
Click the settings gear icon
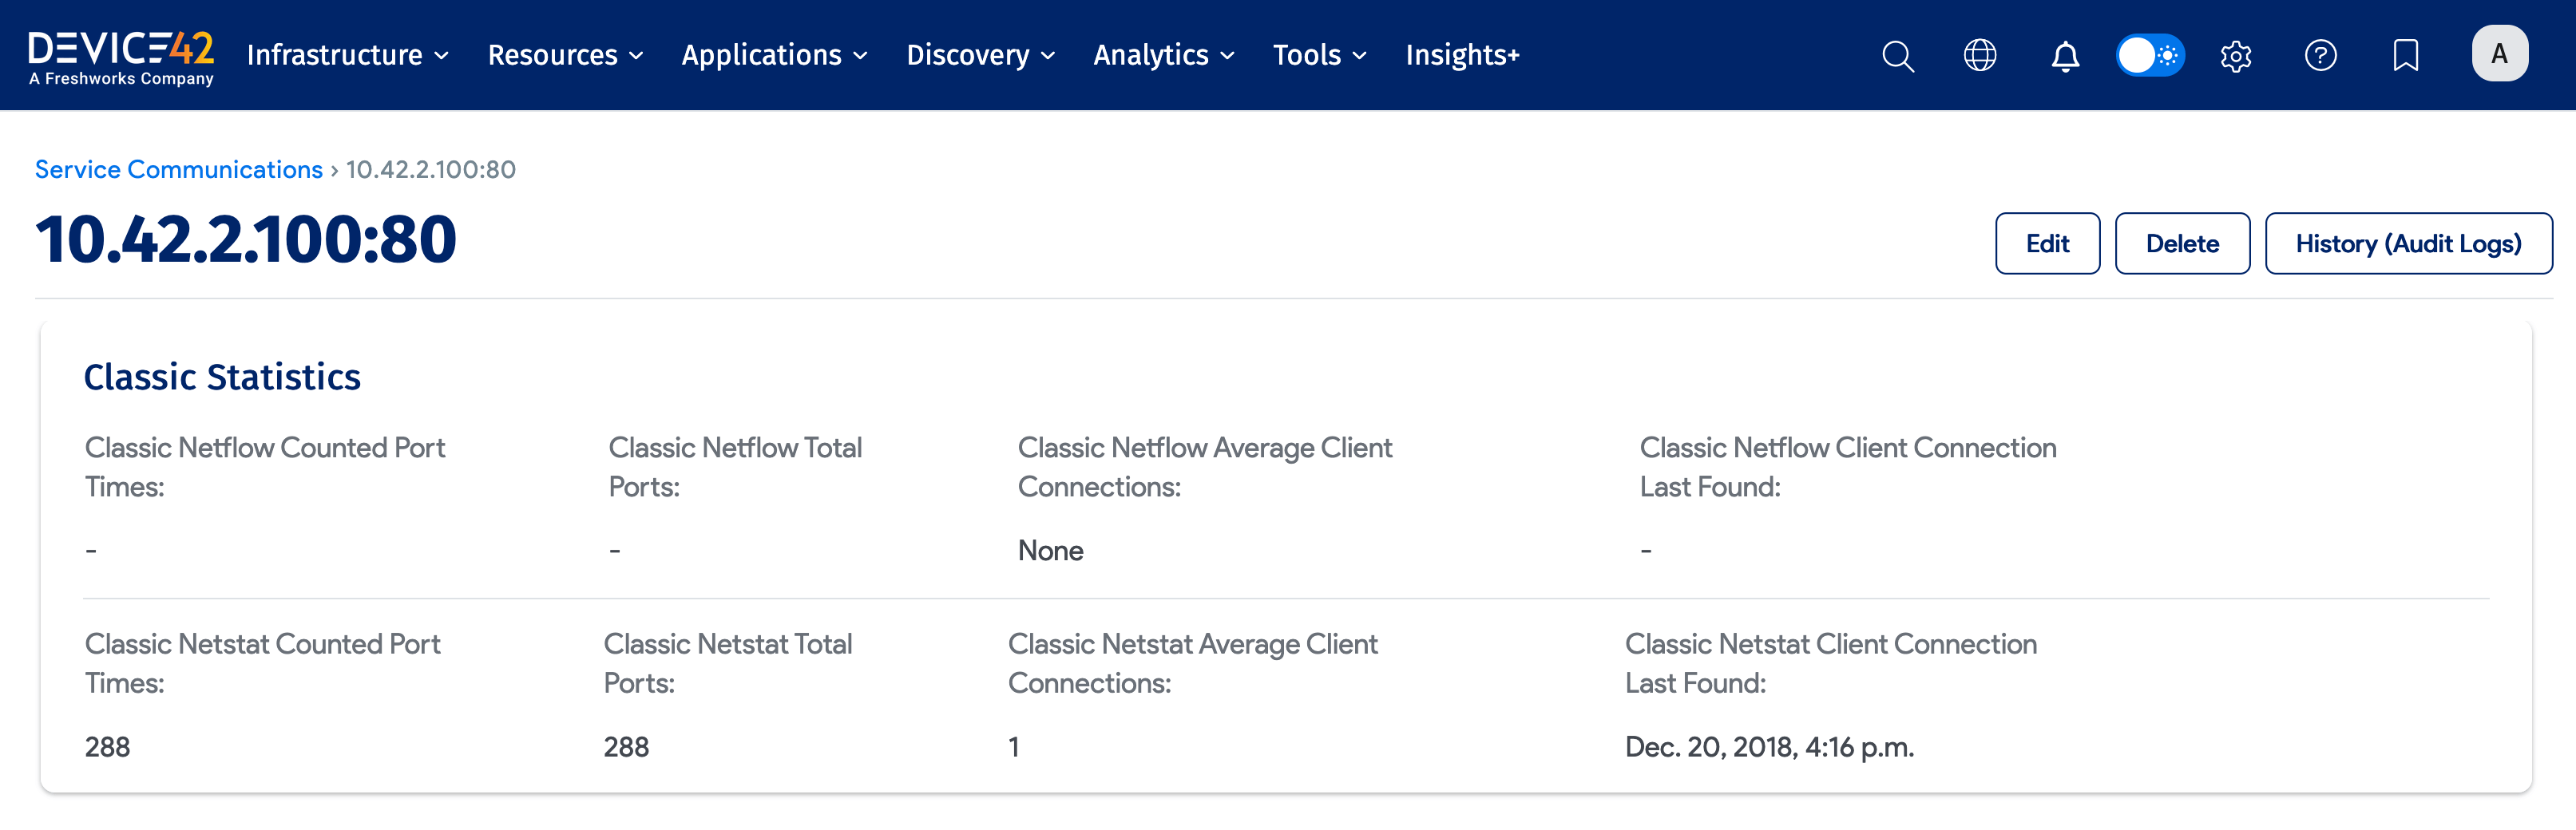2236,56
